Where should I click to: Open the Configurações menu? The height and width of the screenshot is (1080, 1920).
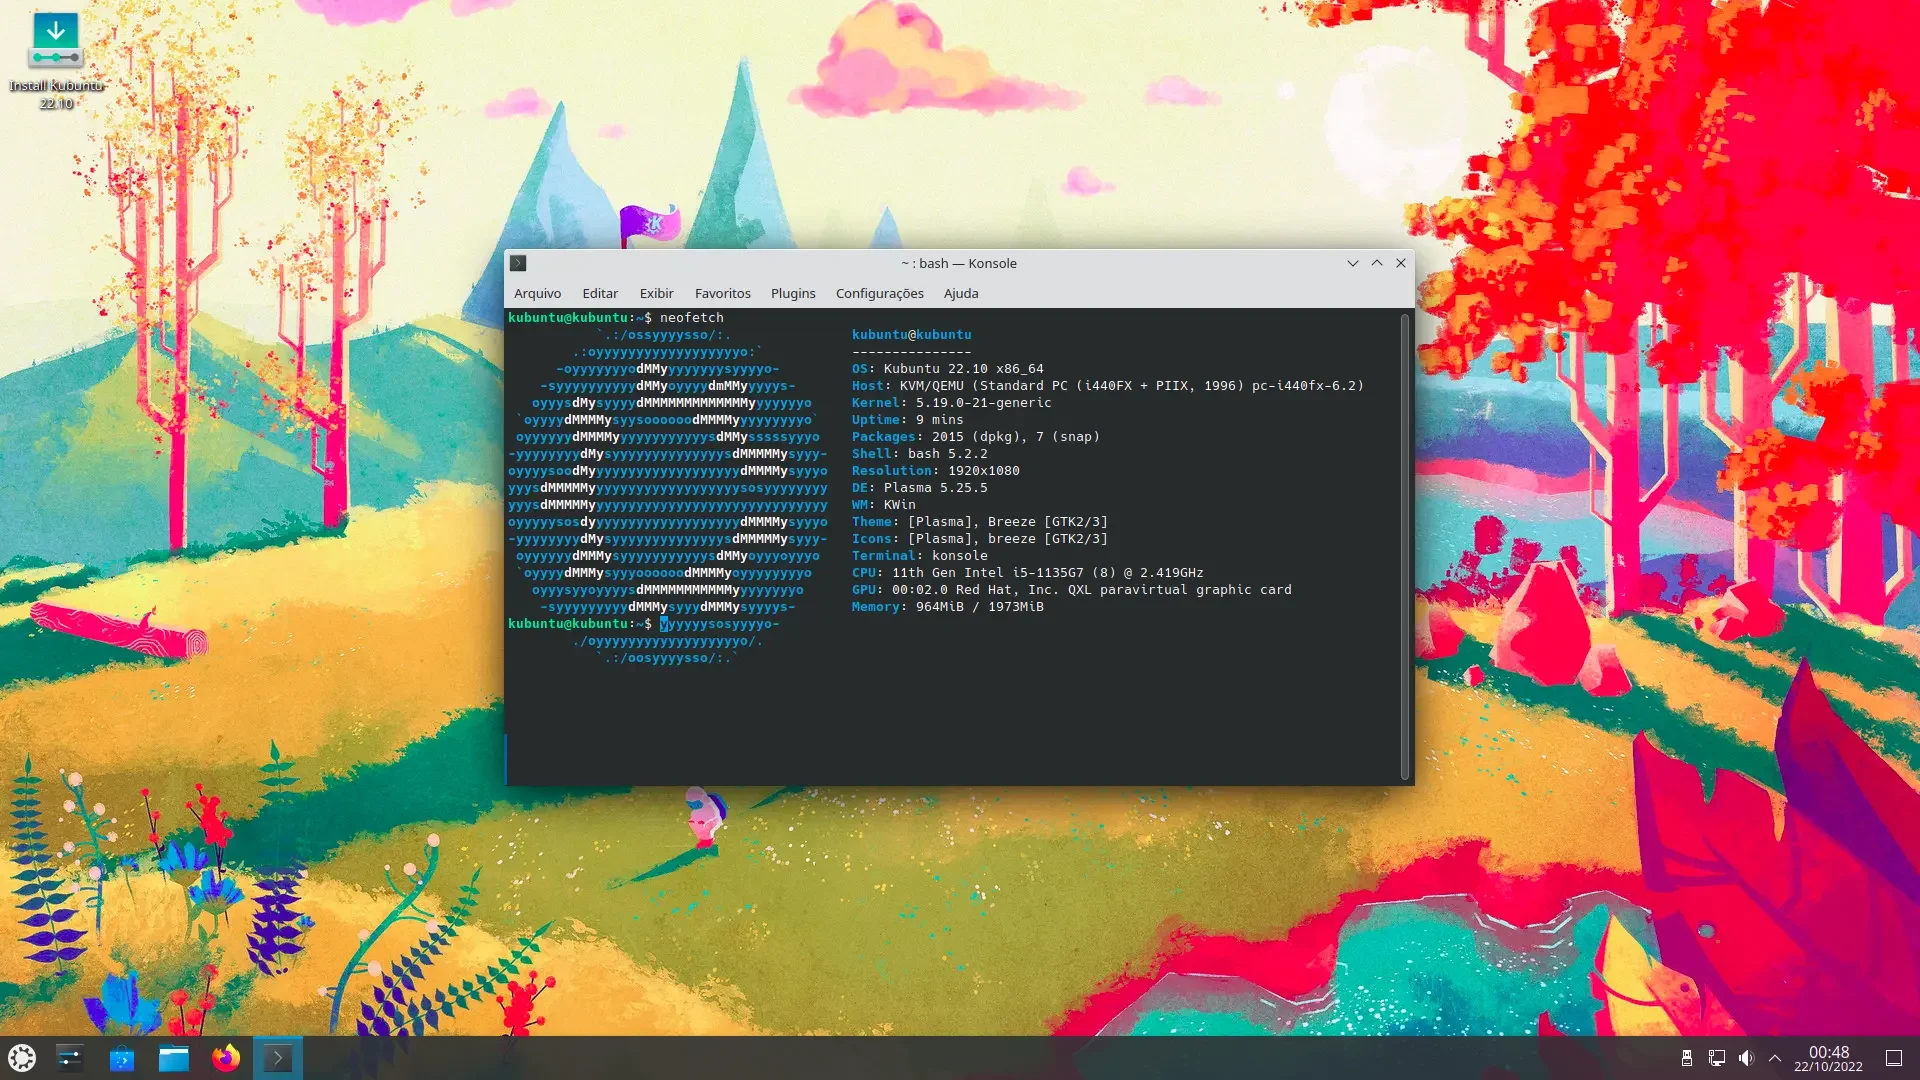click(880, 293)
